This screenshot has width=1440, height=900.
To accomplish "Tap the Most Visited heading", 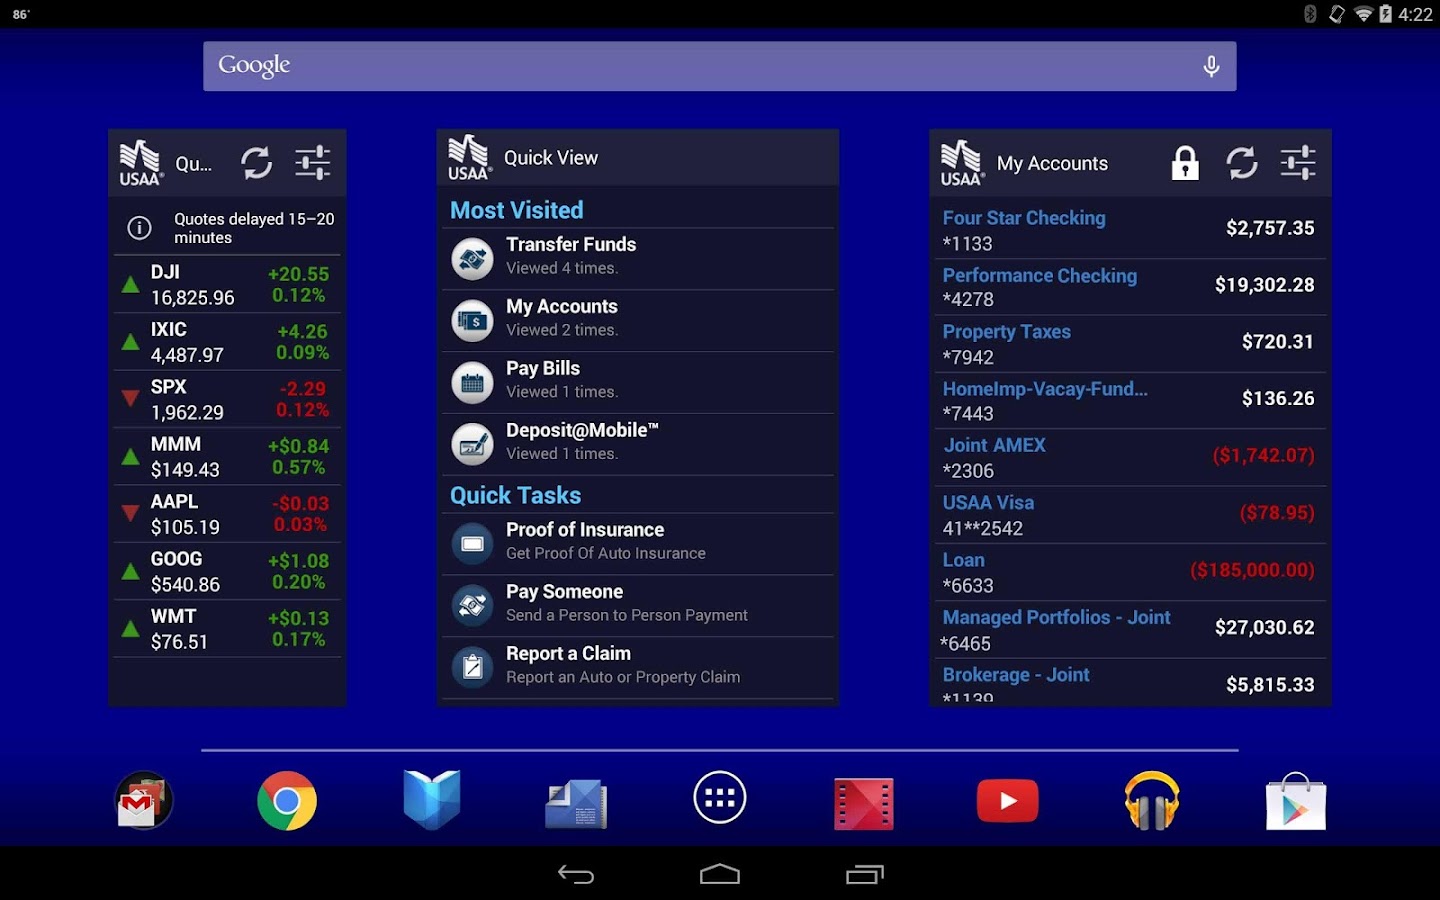I will 517,210.
